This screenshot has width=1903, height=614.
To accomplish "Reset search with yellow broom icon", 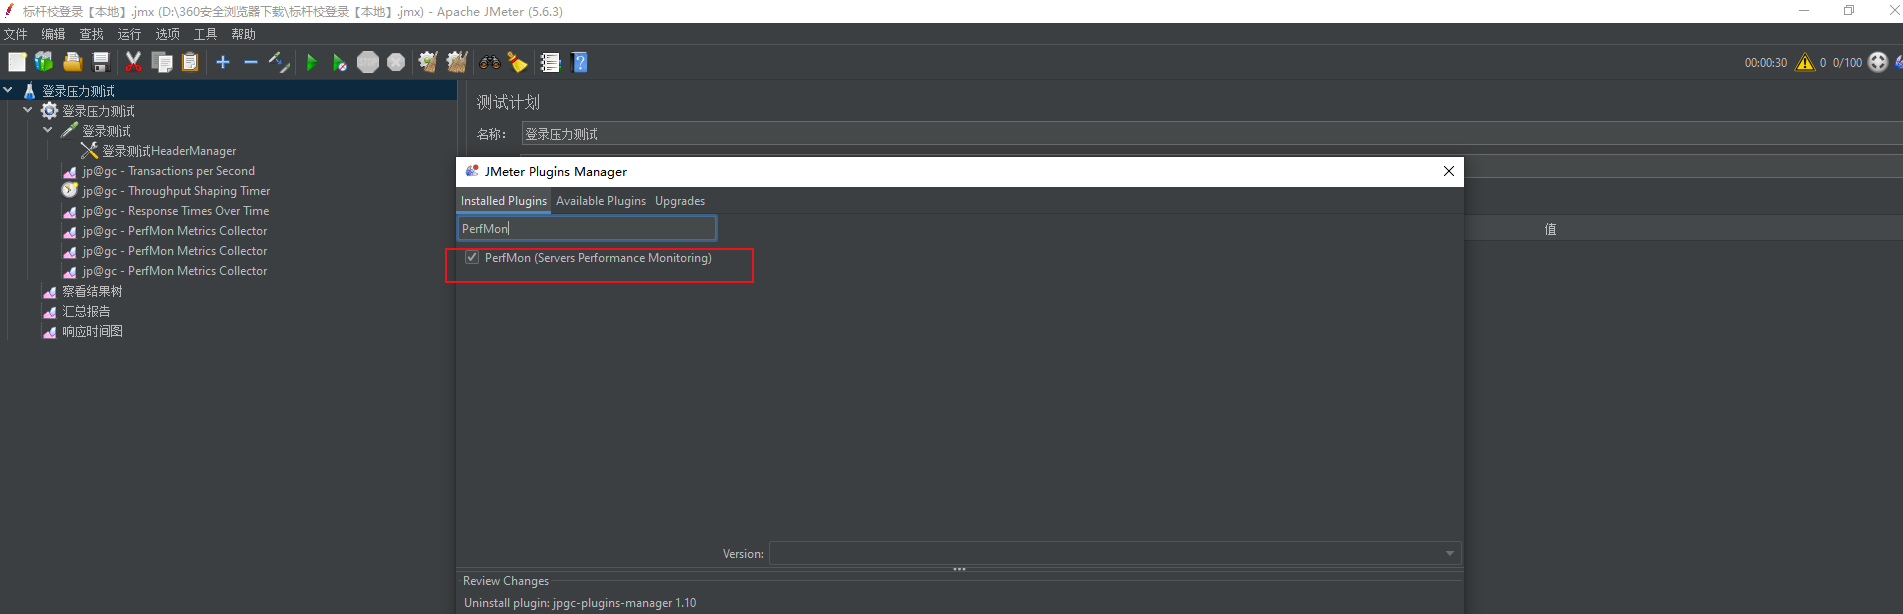I will pos(517,62).
